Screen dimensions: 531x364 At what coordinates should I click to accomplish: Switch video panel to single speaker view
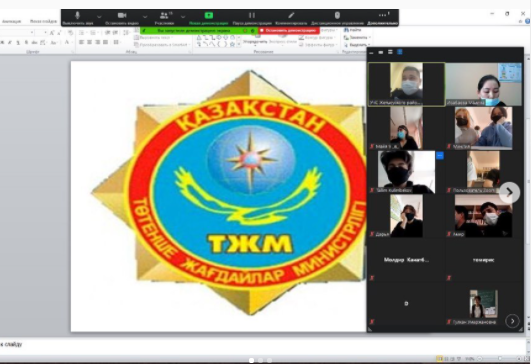381,52
